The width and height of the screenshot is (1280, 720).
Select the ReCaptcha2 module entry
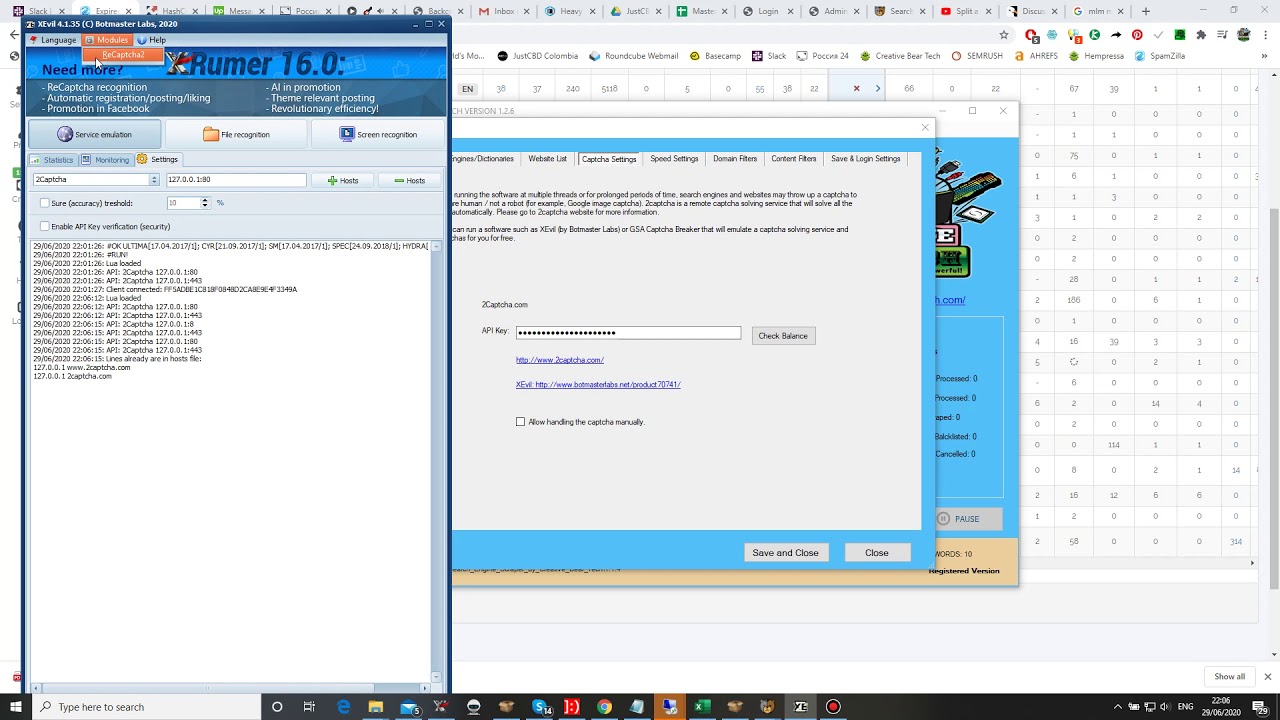(123, 55)
